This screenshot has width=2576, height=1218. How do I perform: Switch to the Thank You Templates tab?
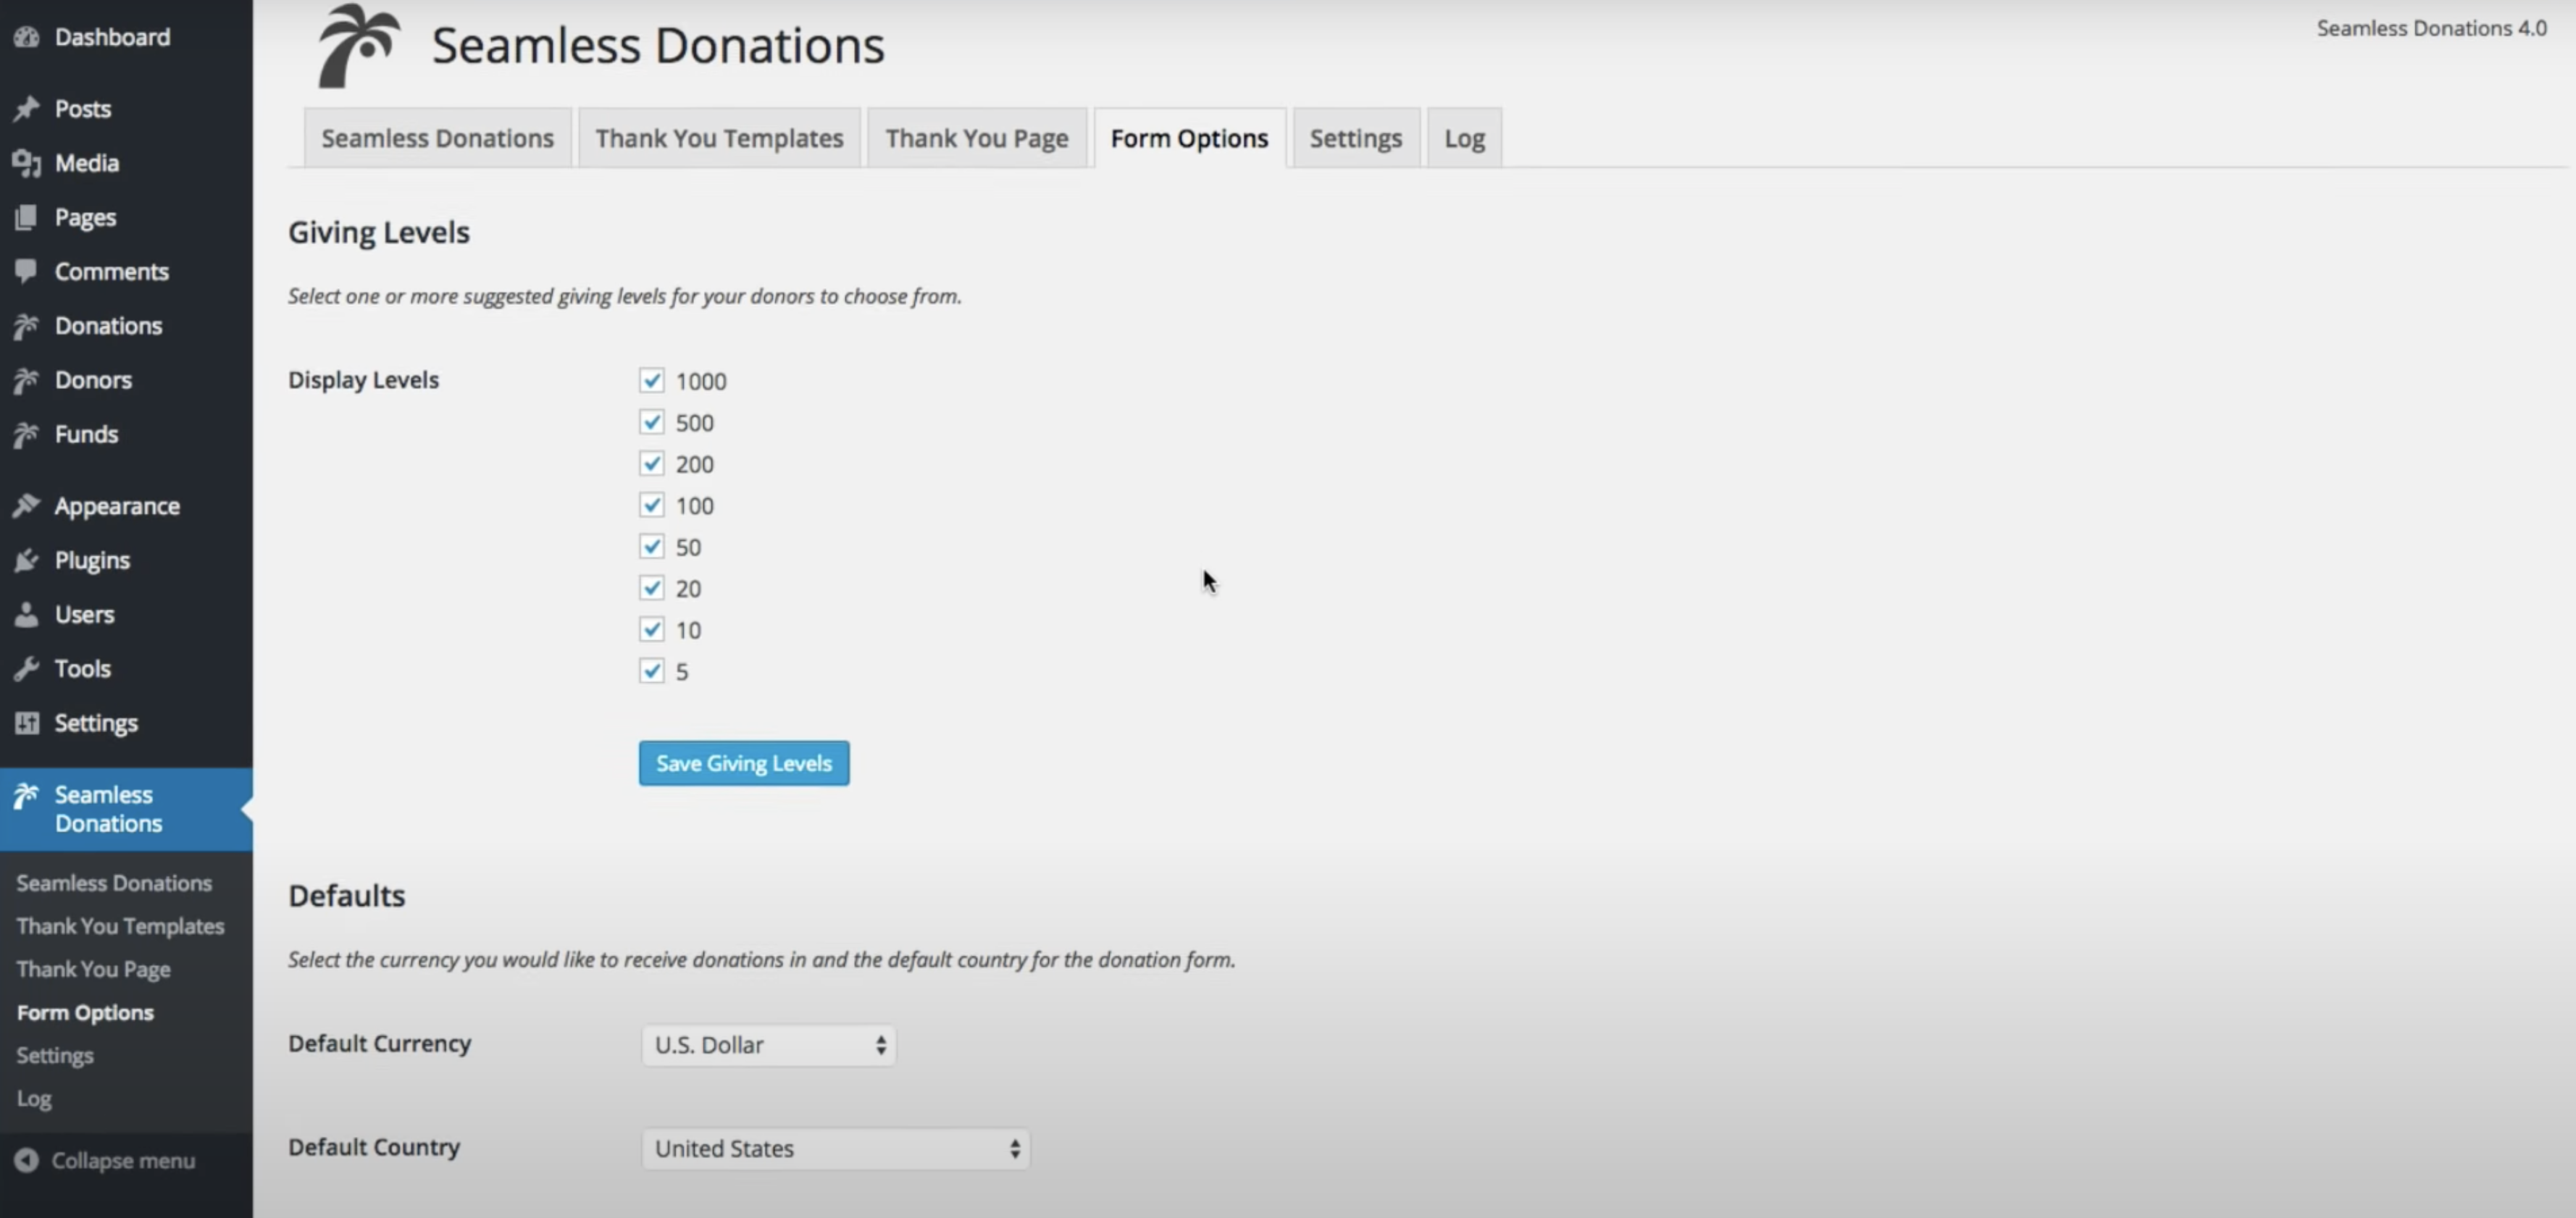[719, 138]
